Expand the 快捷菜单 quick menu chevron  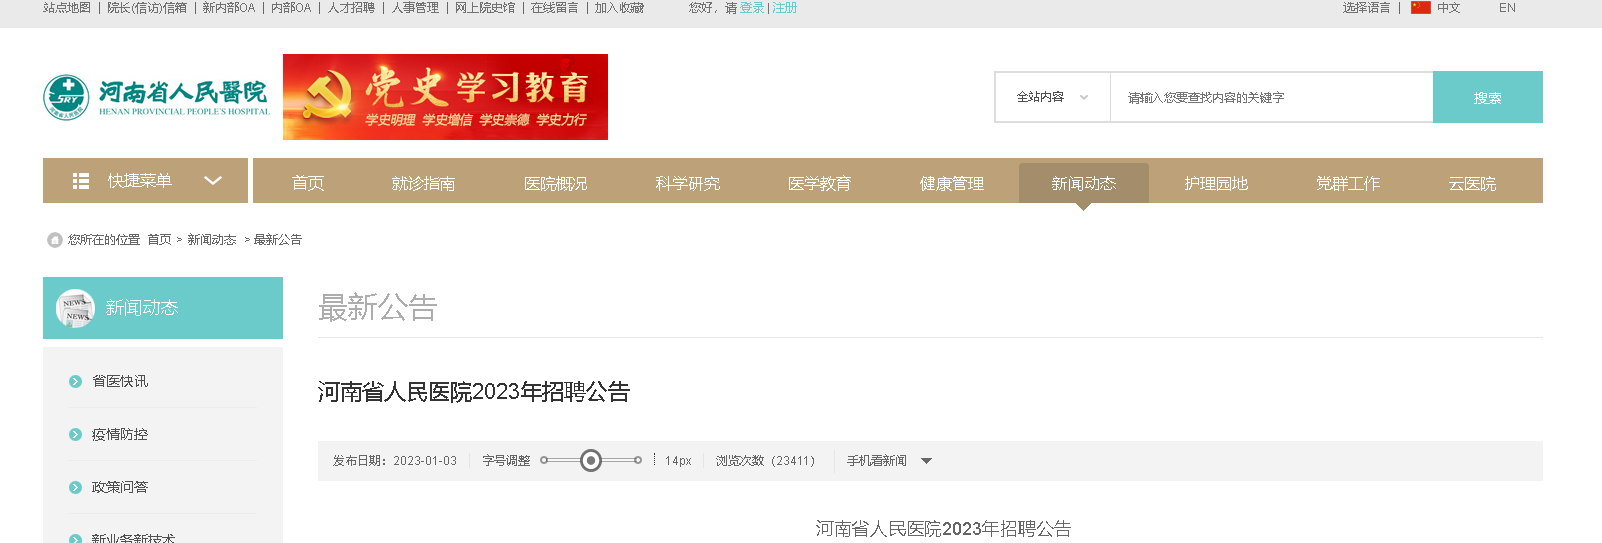pyautogui.click(x=212, y=181)
